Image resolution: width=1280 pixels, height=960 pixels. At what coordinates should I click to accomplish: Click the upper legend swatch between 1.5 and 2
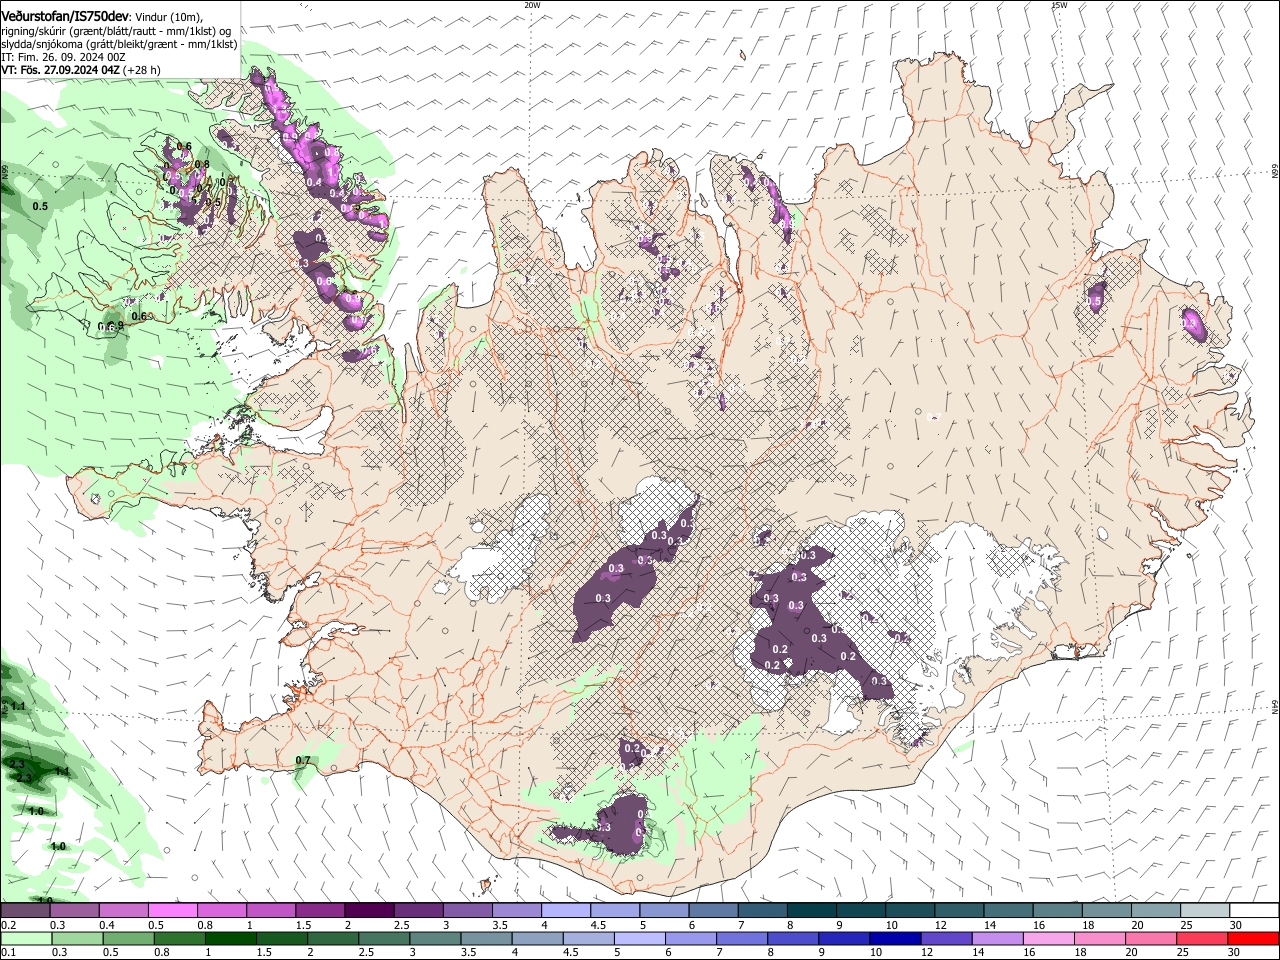pos(320,911)
